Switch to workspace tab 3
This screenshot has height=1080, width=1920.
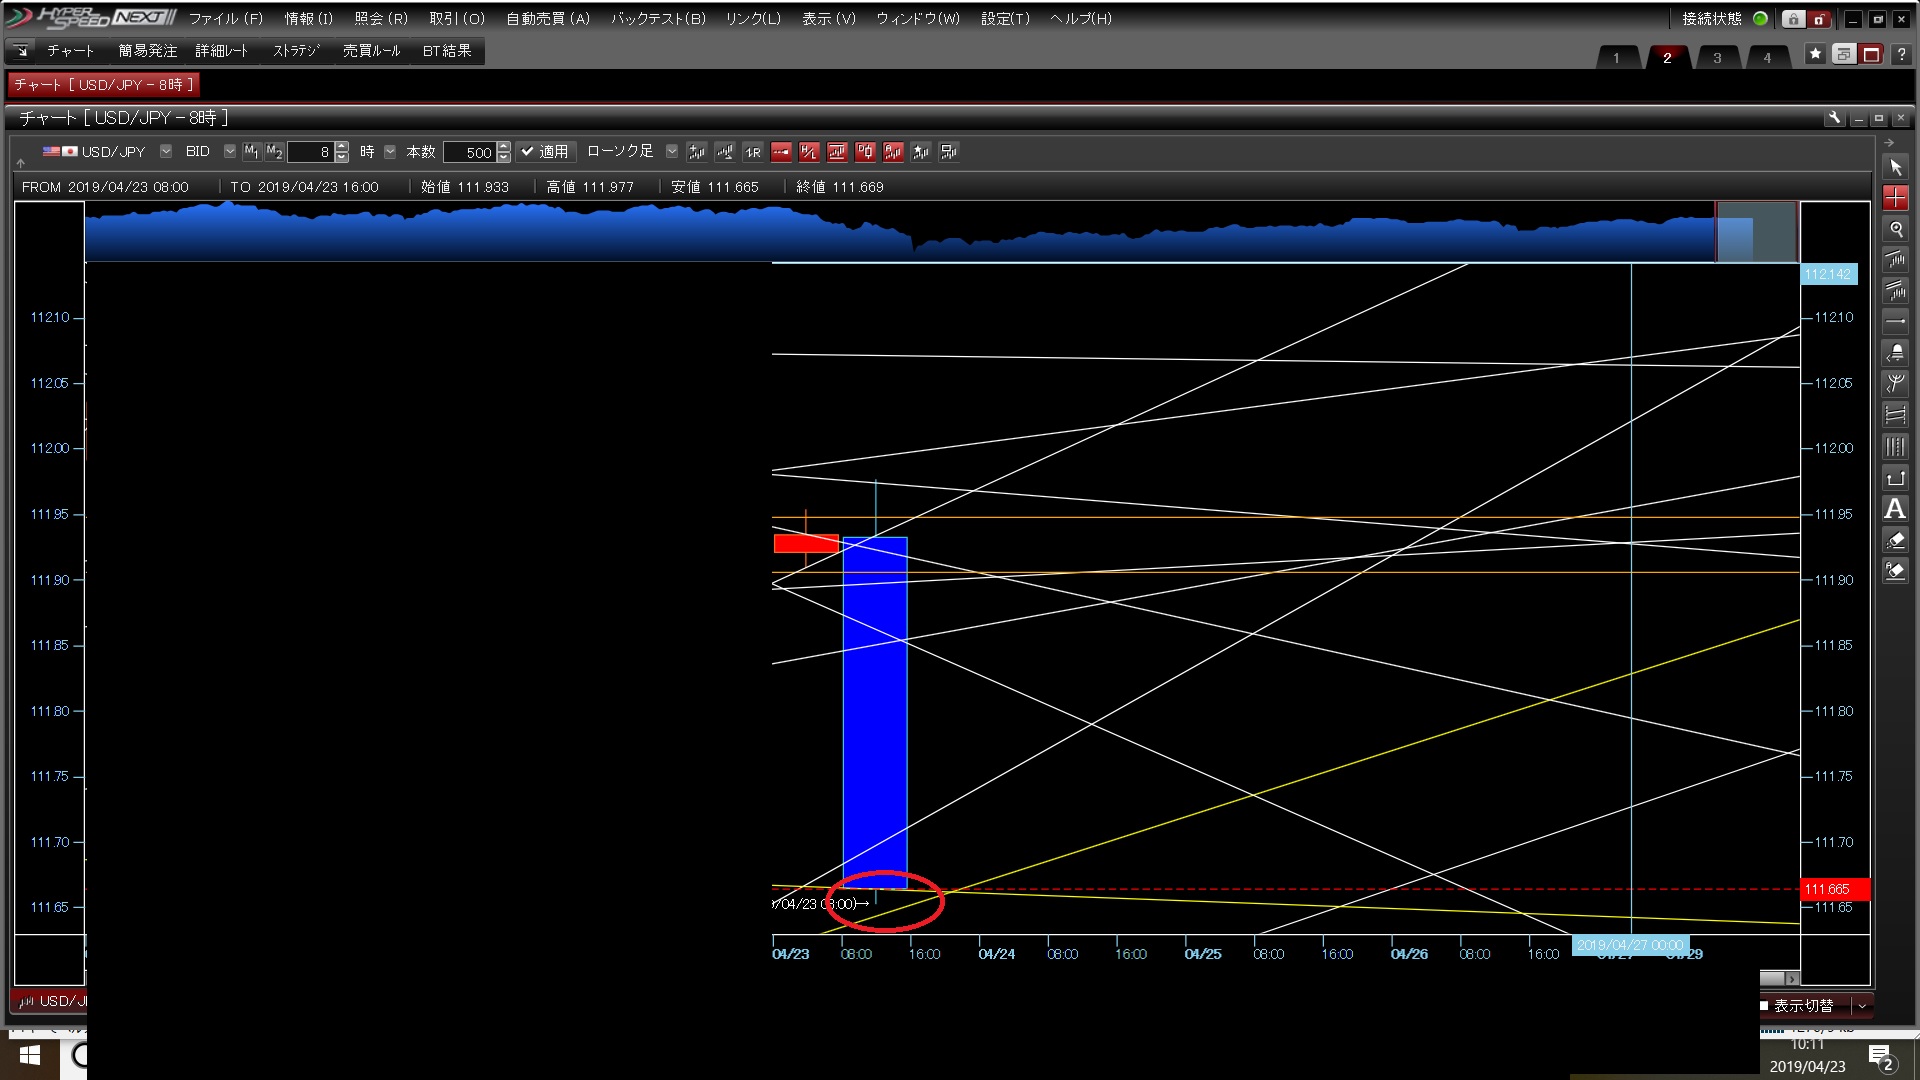[x=1717, y=57]
